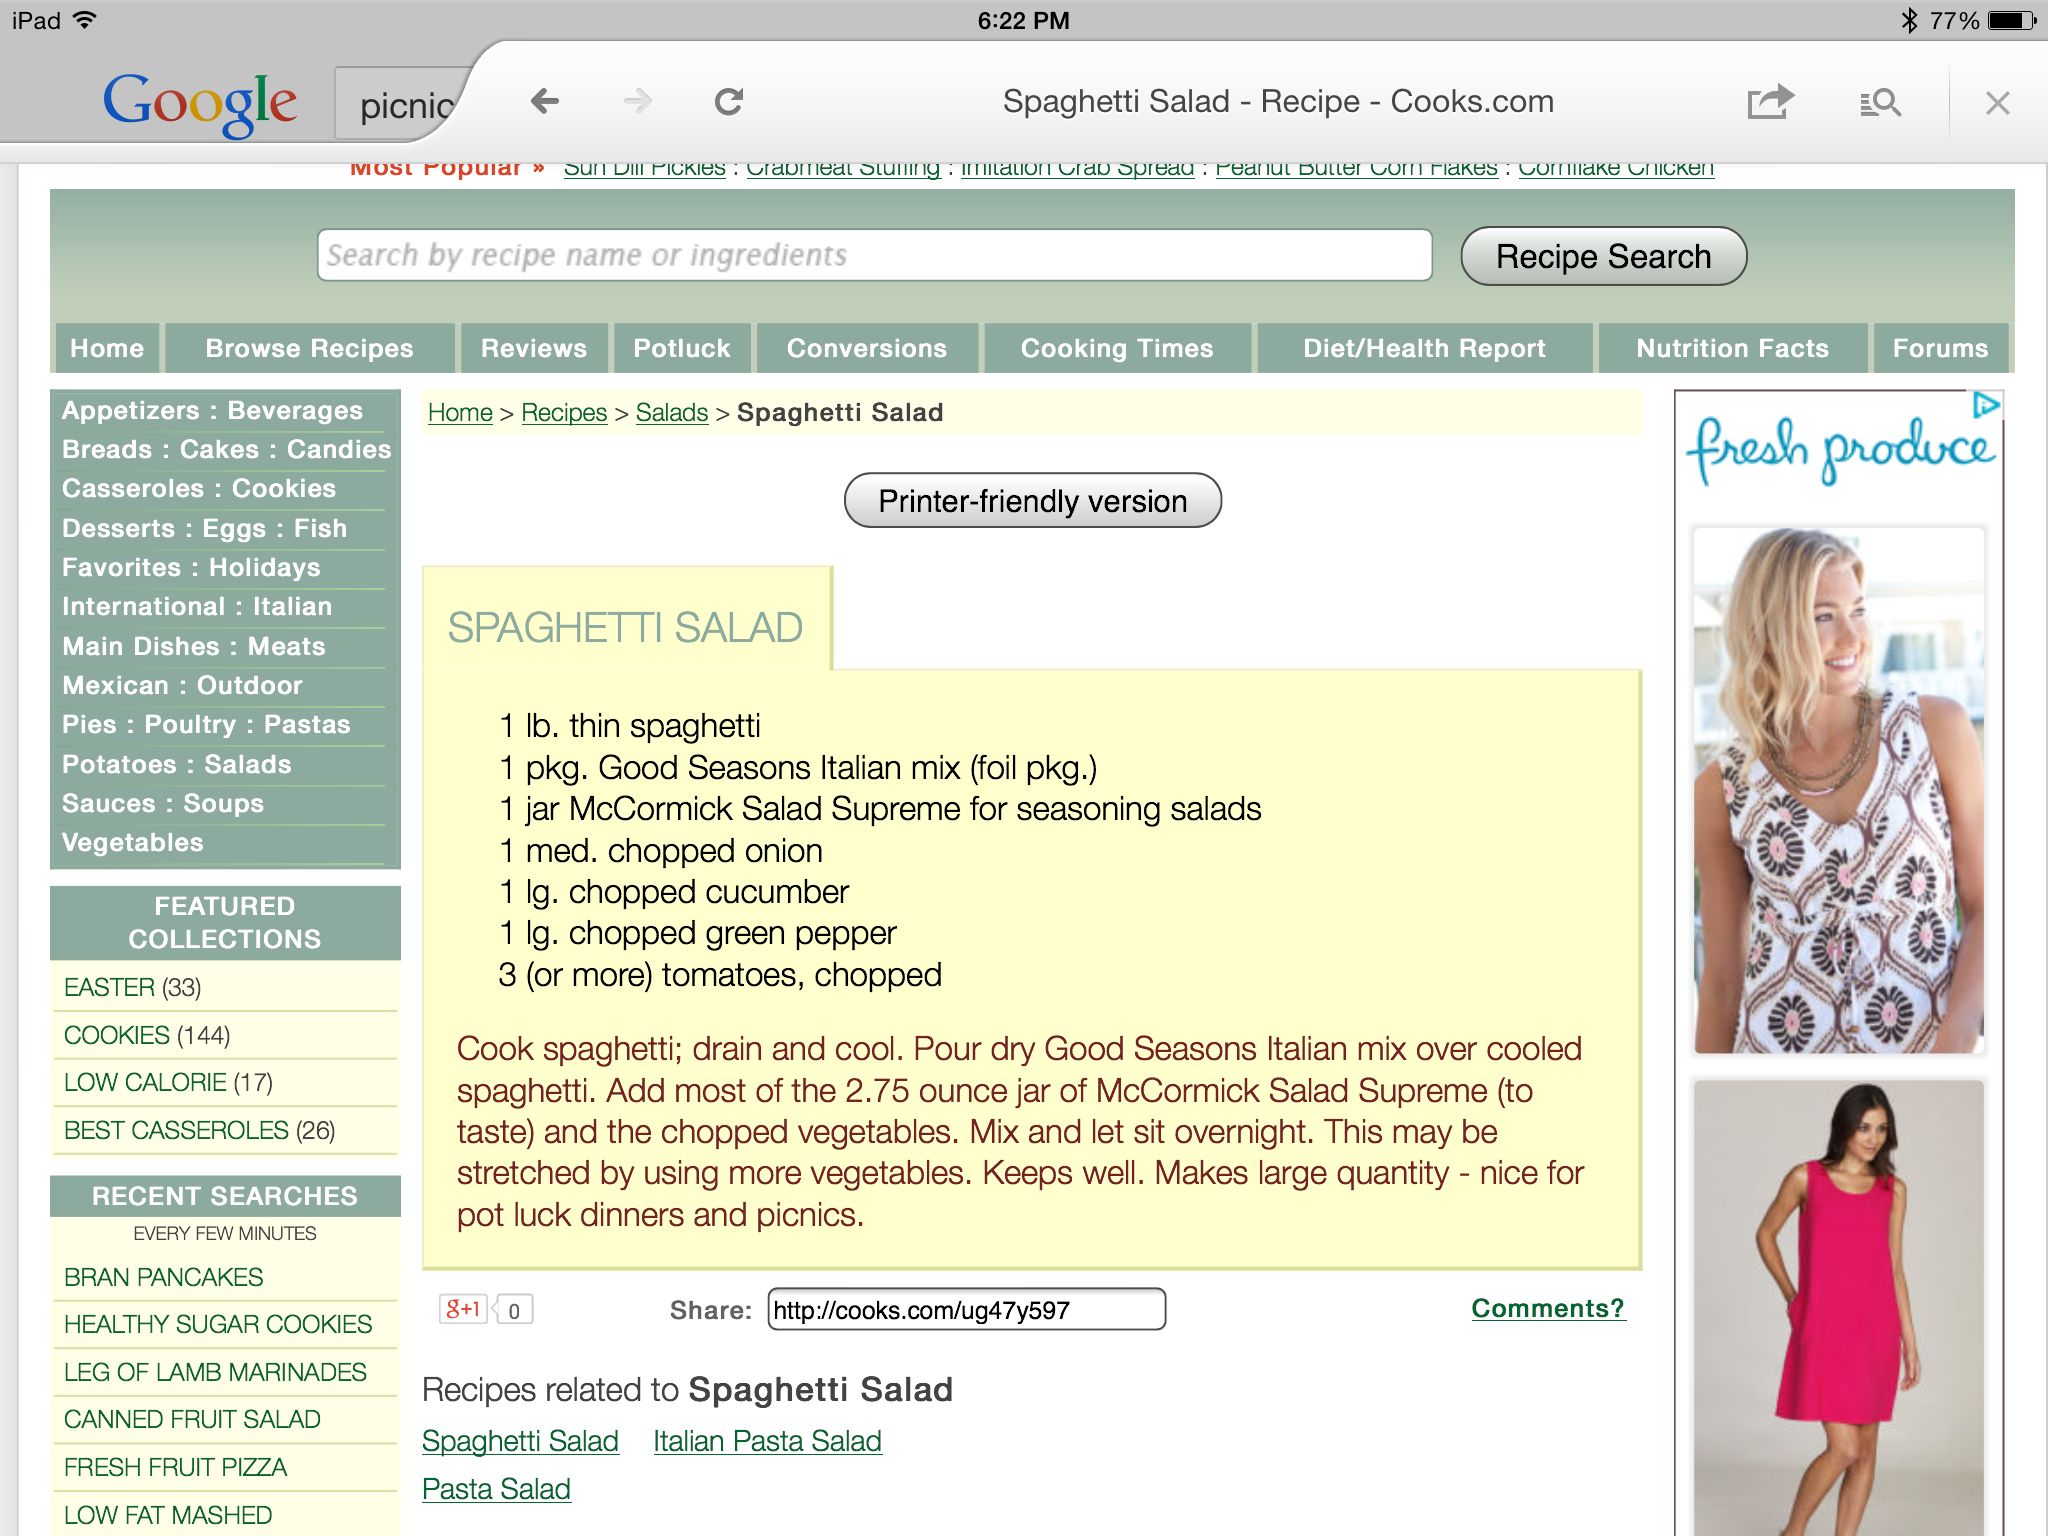The height and width of the screenshot is (1536, 2048).
Task: Select the Potluck menu tab
Action: [x=682, y=350]
